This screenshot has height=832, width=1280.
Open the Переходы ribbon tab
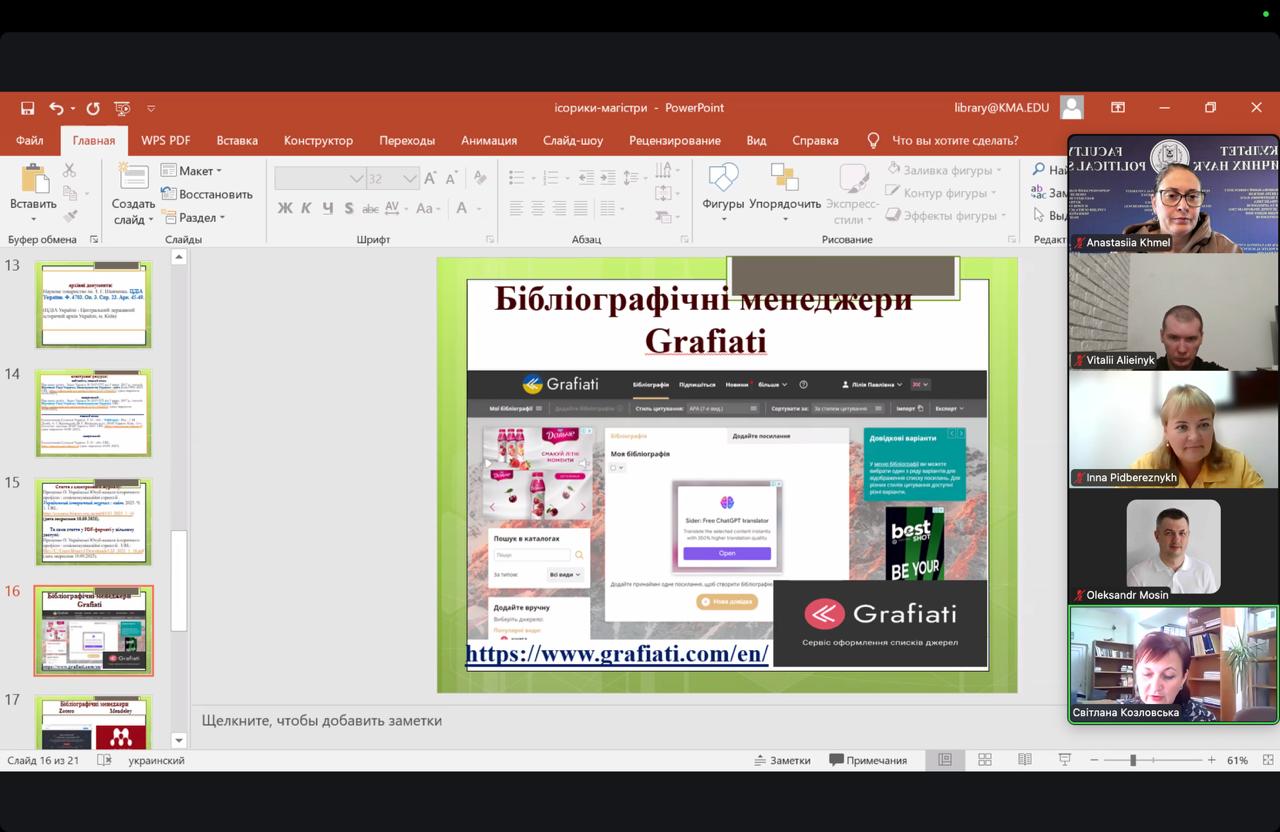tap(407, 140)
